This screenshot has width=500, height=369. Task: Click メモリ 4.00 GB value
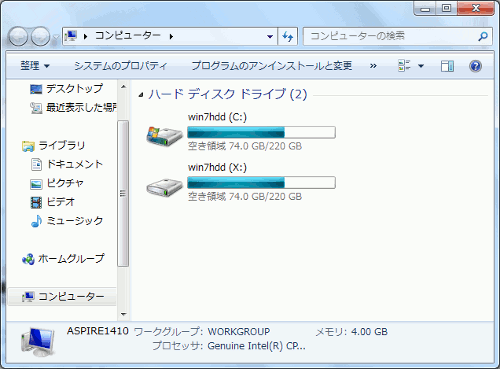tap(369, 332)
